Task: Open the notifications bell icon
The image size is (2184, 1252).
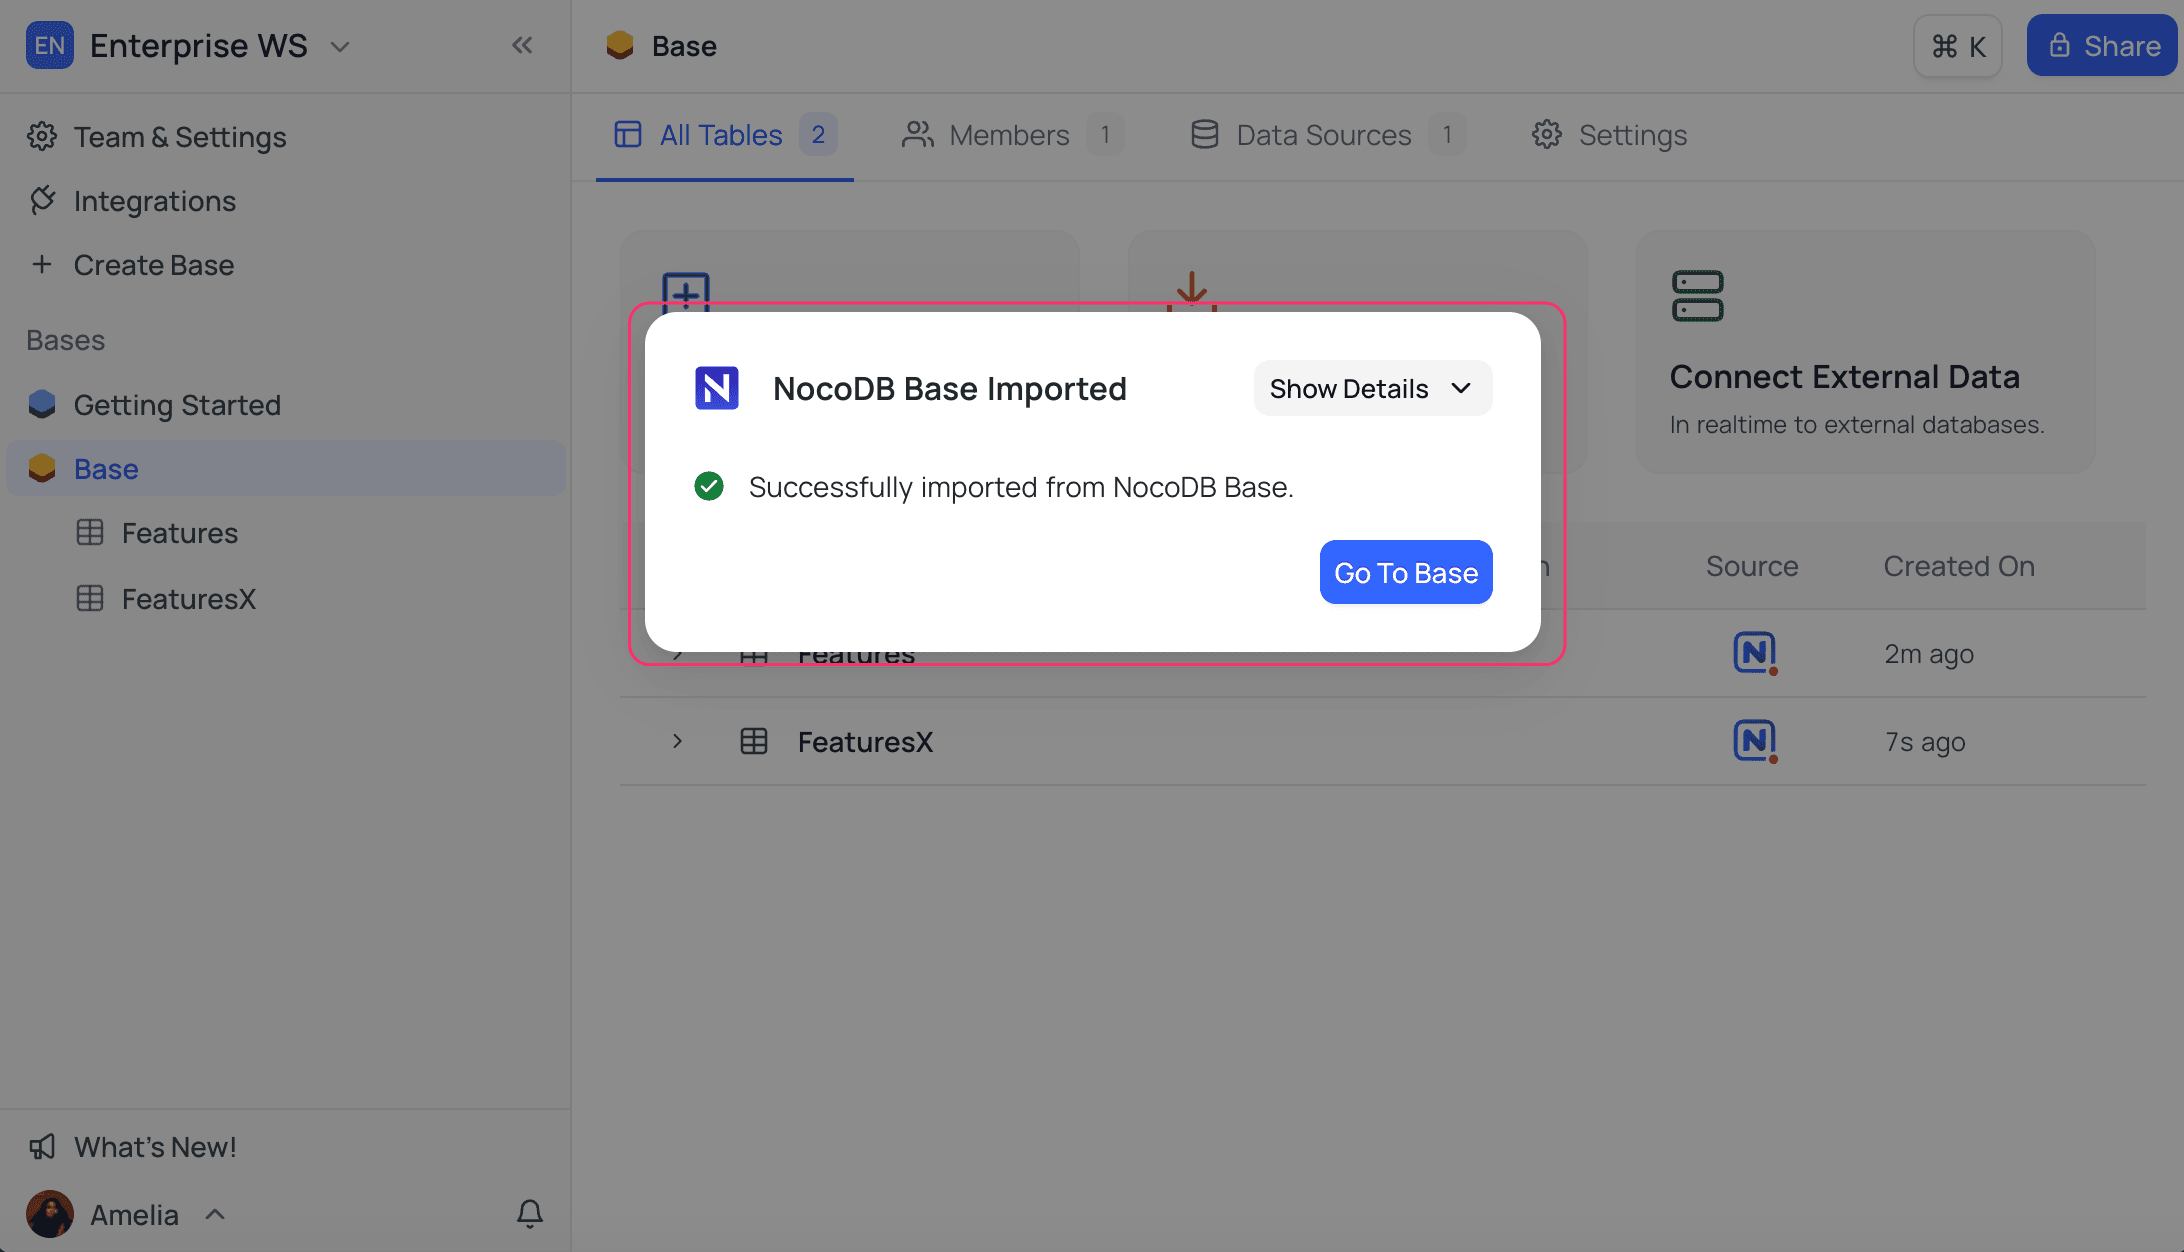Action: click(x=529, y=1213)
